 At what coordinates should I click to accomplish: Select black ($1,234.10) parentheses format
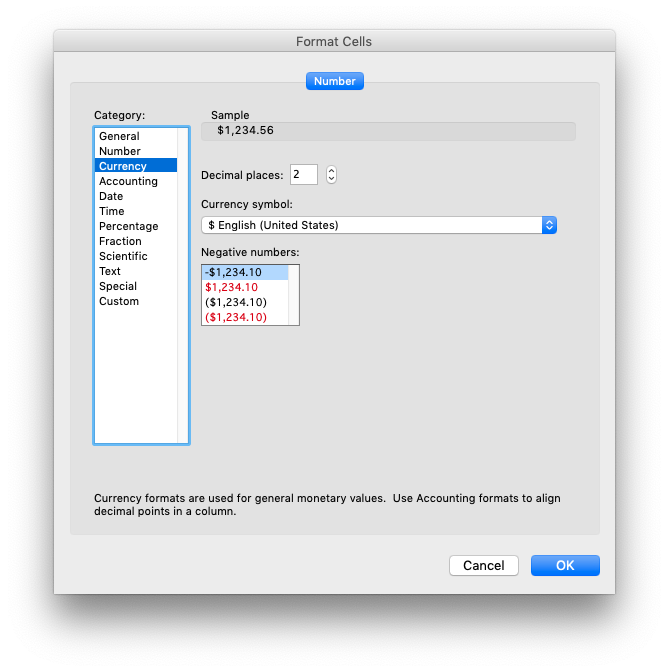245,302
